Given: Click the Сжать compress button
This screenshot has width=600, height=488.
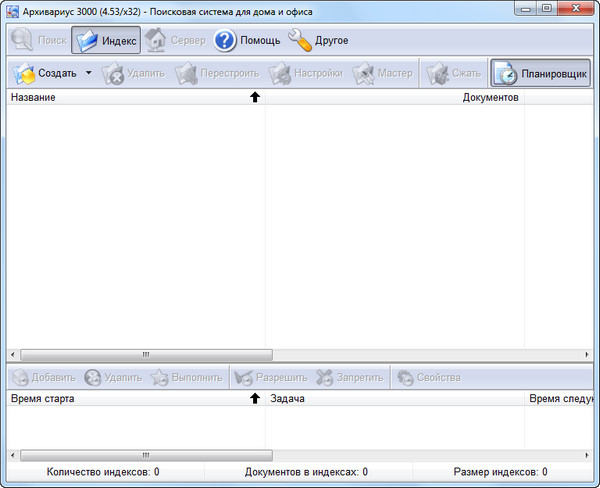Looking at the screenshot, I should click(x=437, y=74).
